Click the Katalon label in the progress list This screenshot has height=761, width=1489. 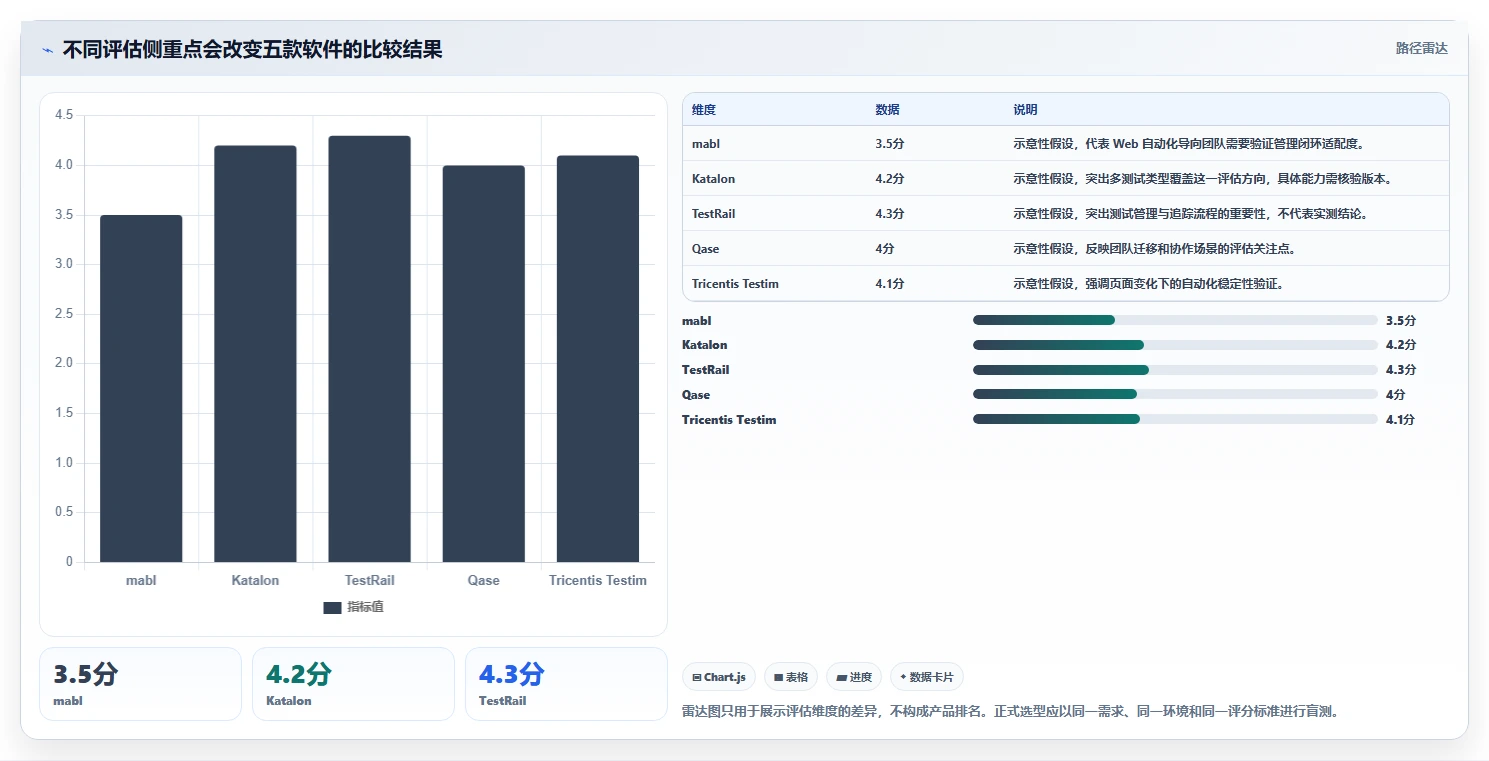click(705, 345)
